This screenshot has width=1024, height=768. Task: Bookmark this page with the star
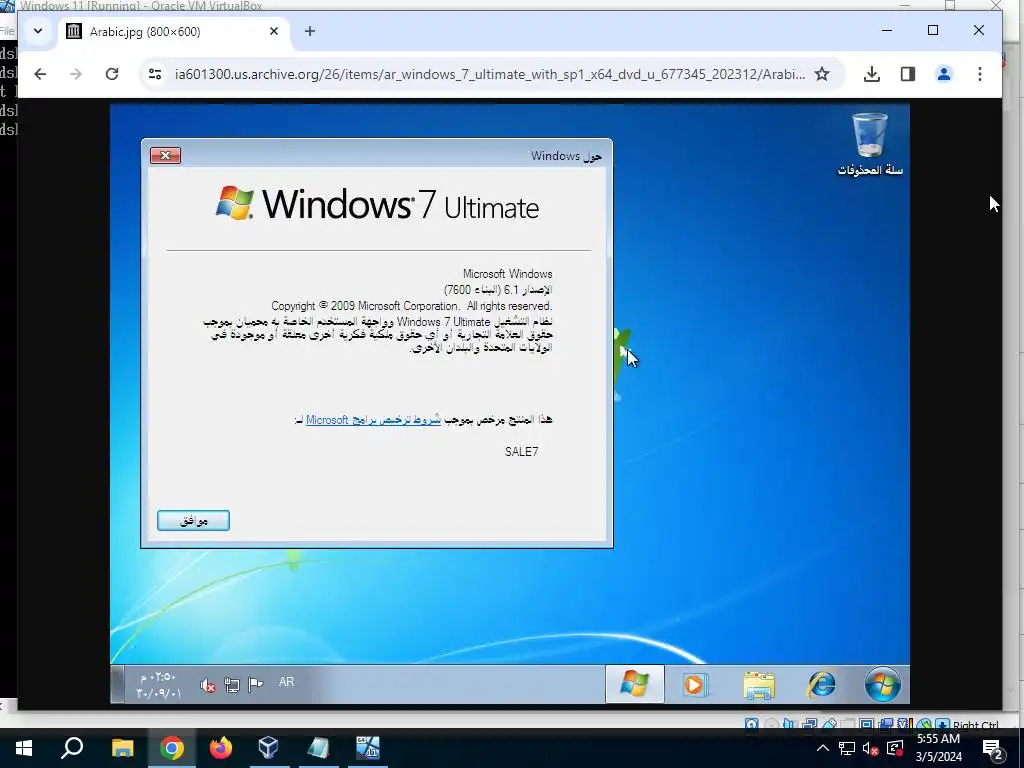coord(822,74)
